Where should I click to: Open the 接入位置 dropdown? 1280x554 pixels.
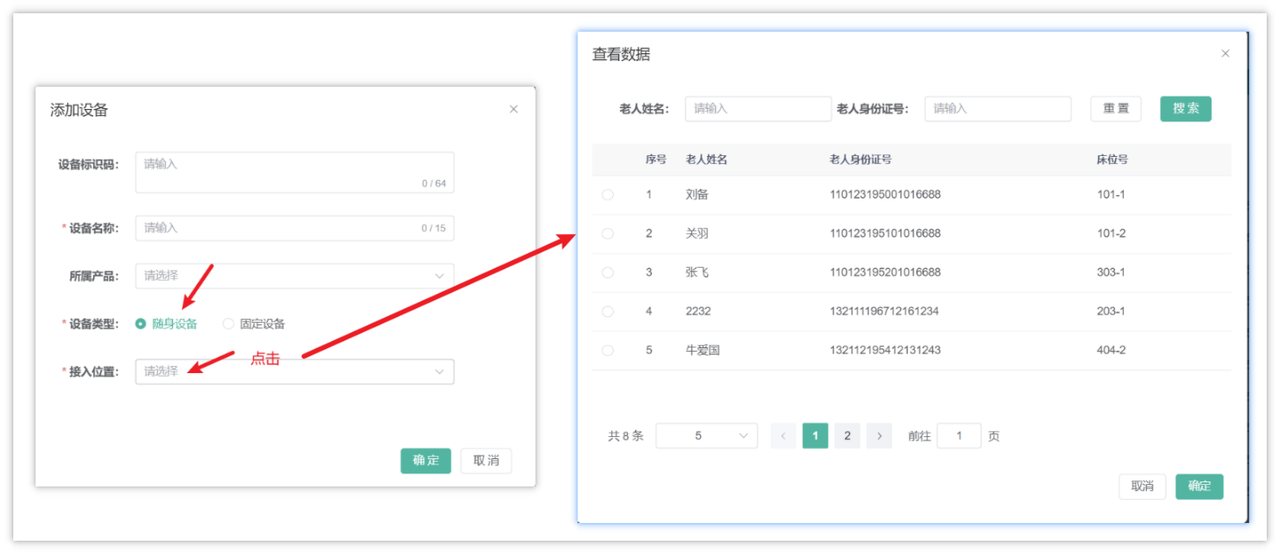pos(294,372)
